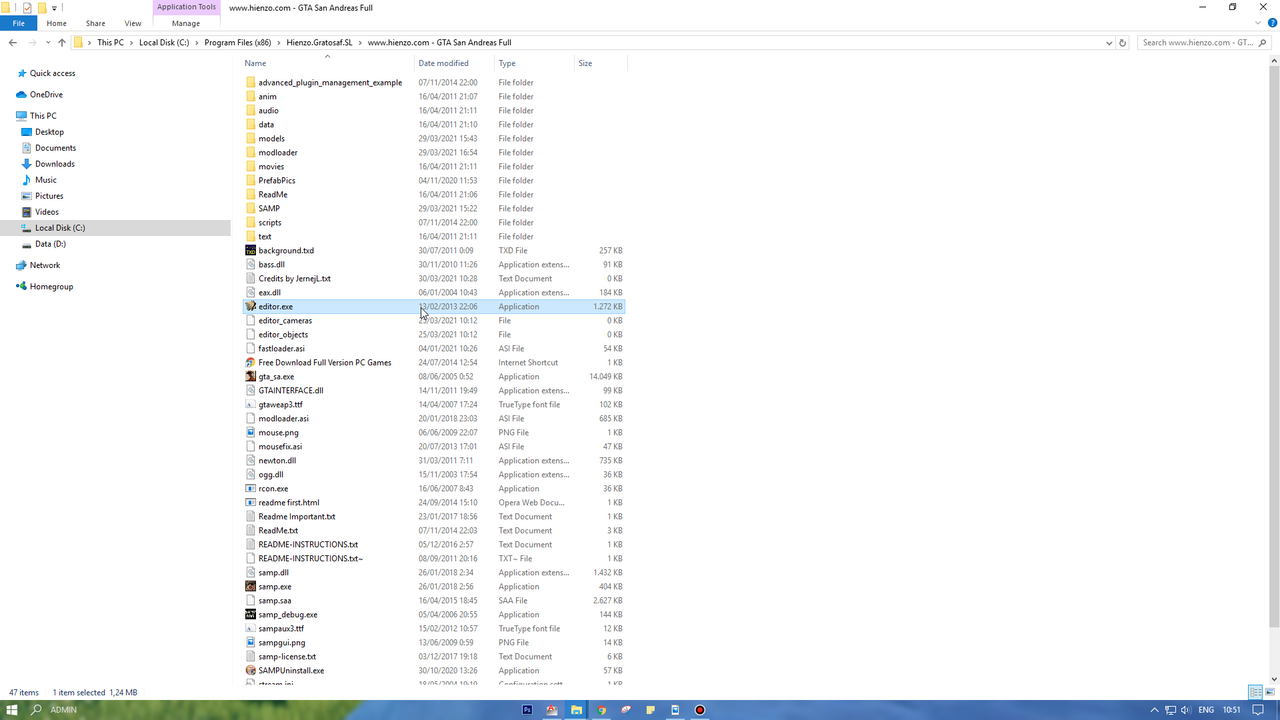Image resolution: width=1280 pixels, height=720 pixels.
Task: Click the modloader folder icon
Action: 251,153
